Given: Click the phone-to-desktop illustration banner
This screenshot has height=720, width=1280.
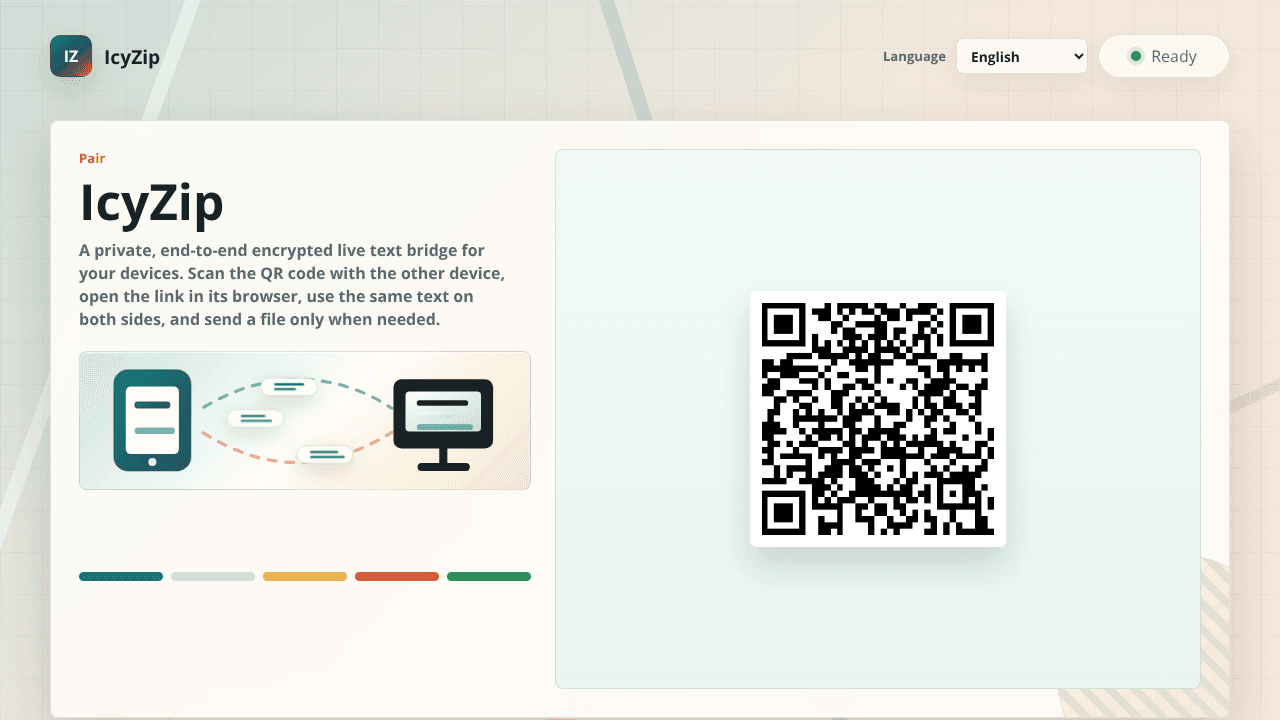Looking at the screenshot, I should click(x=305, y=420).
